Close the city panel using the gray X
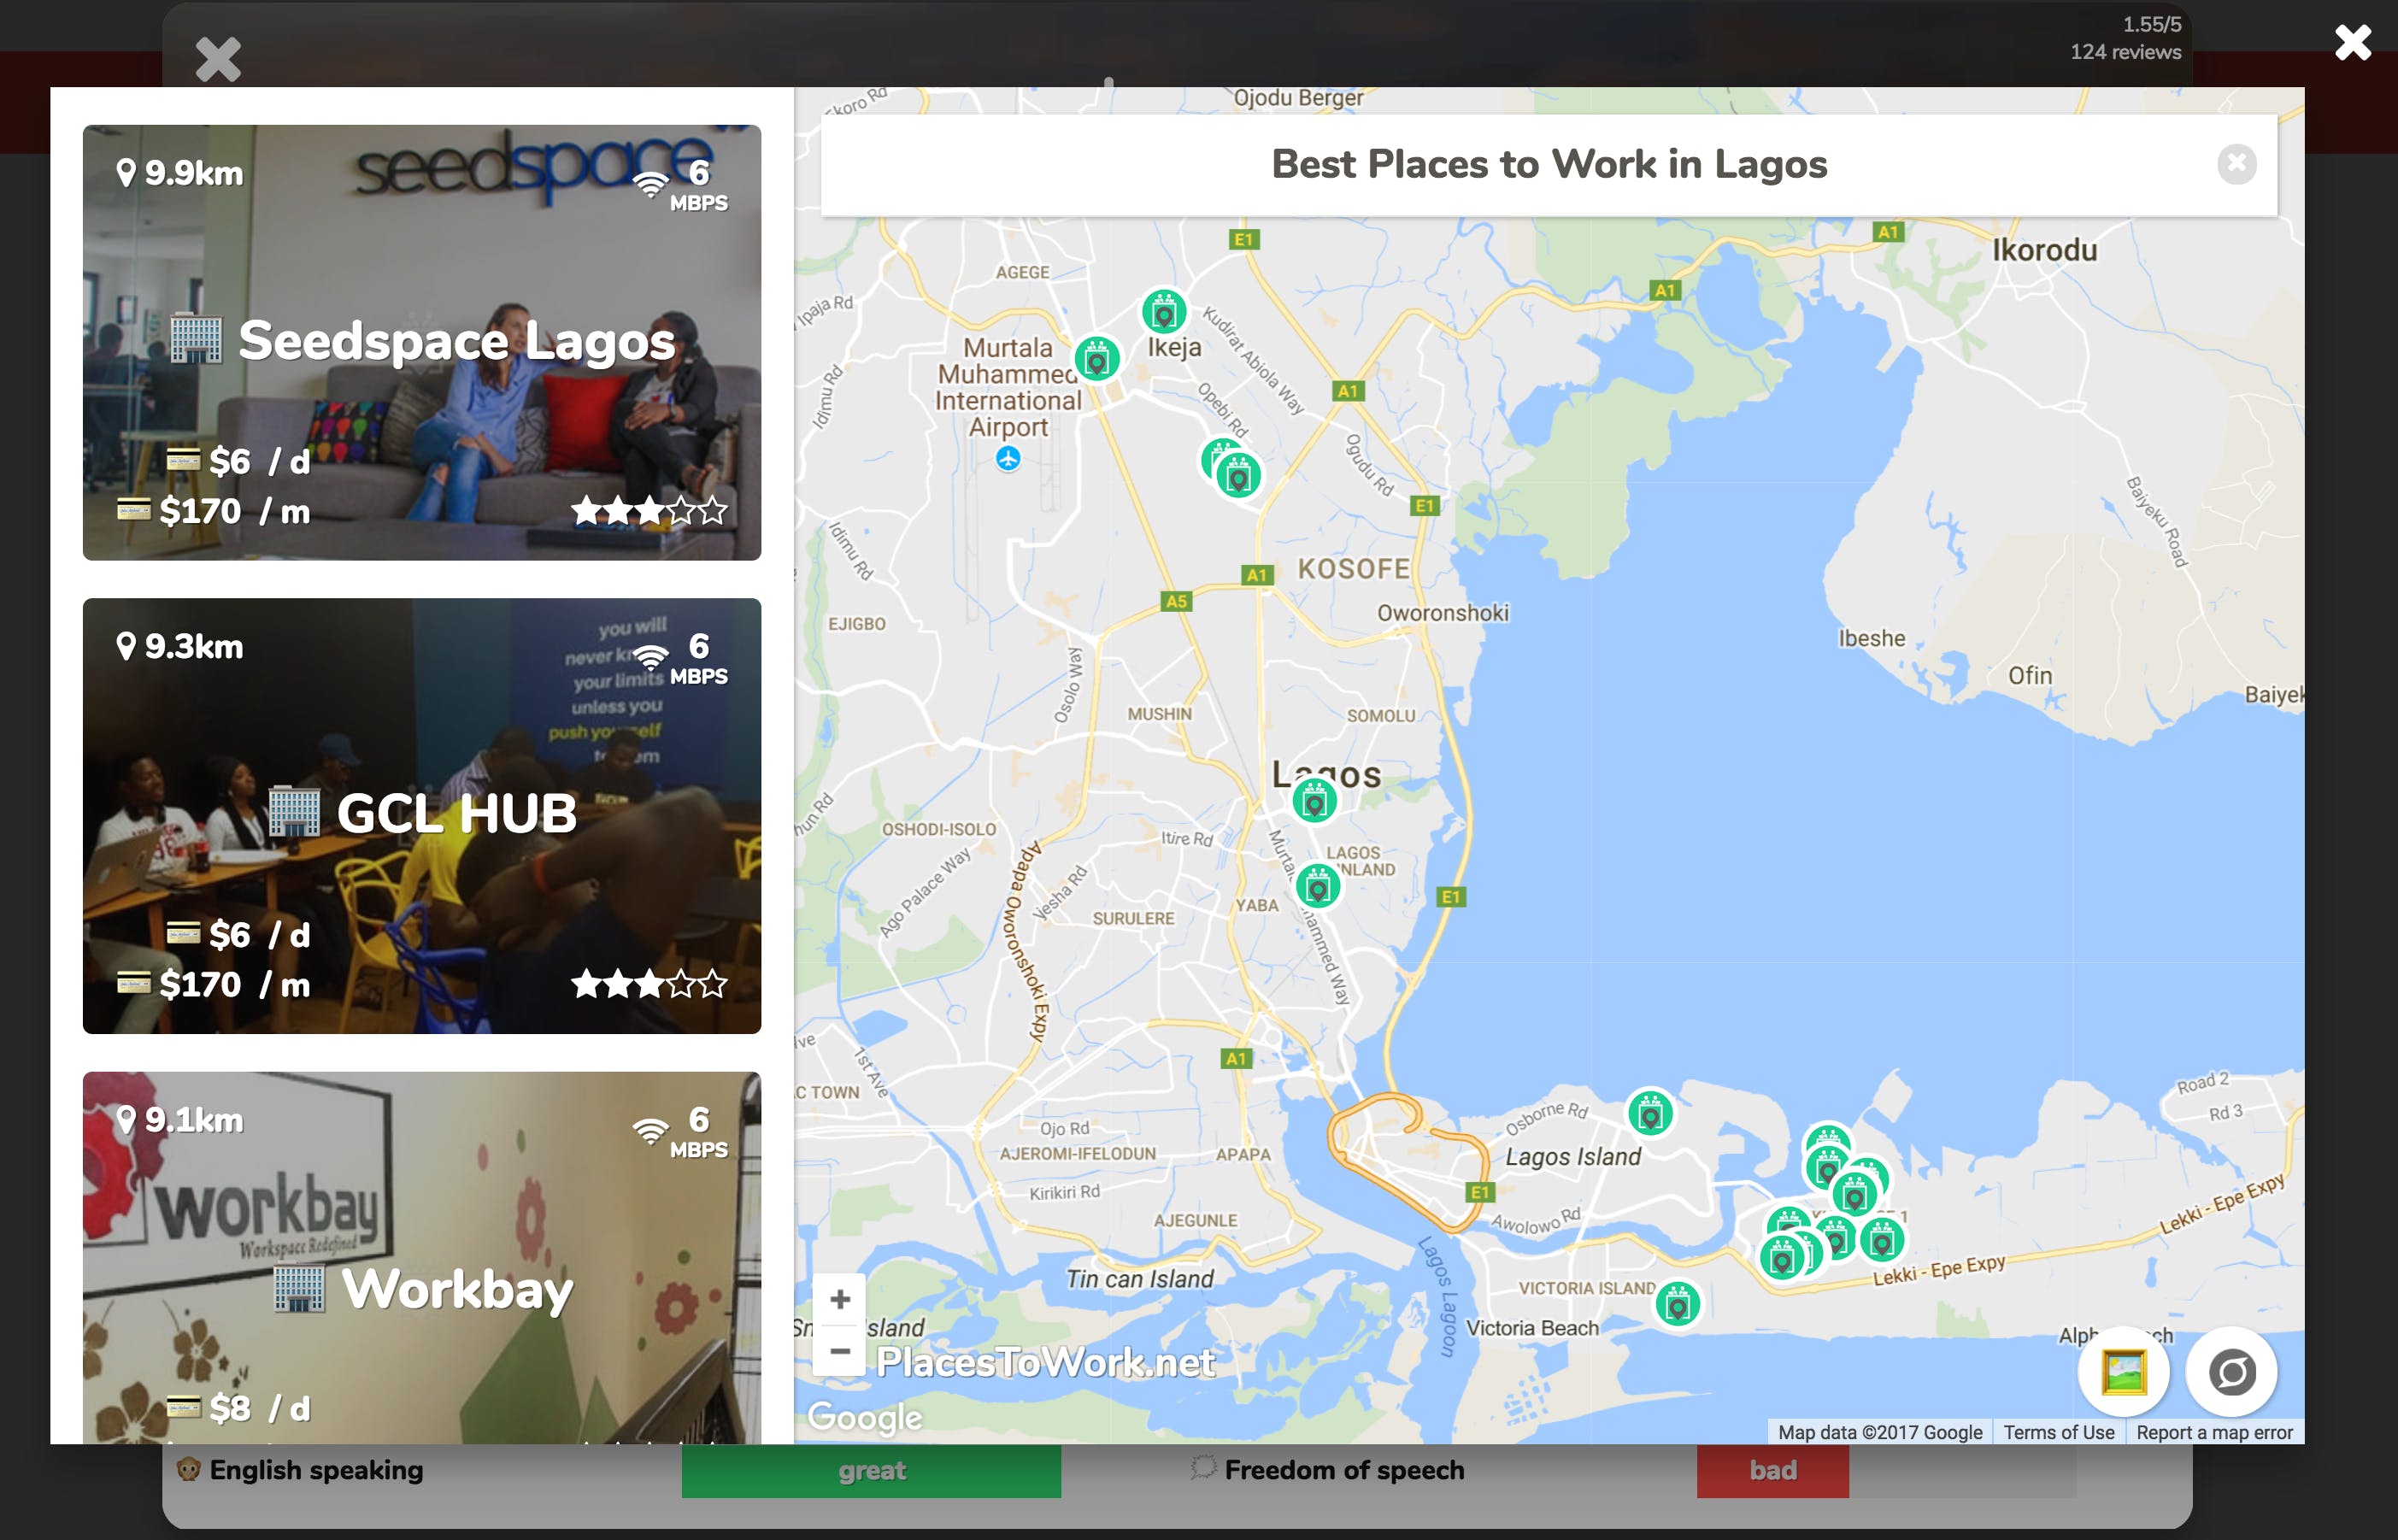 click(218, 59)
